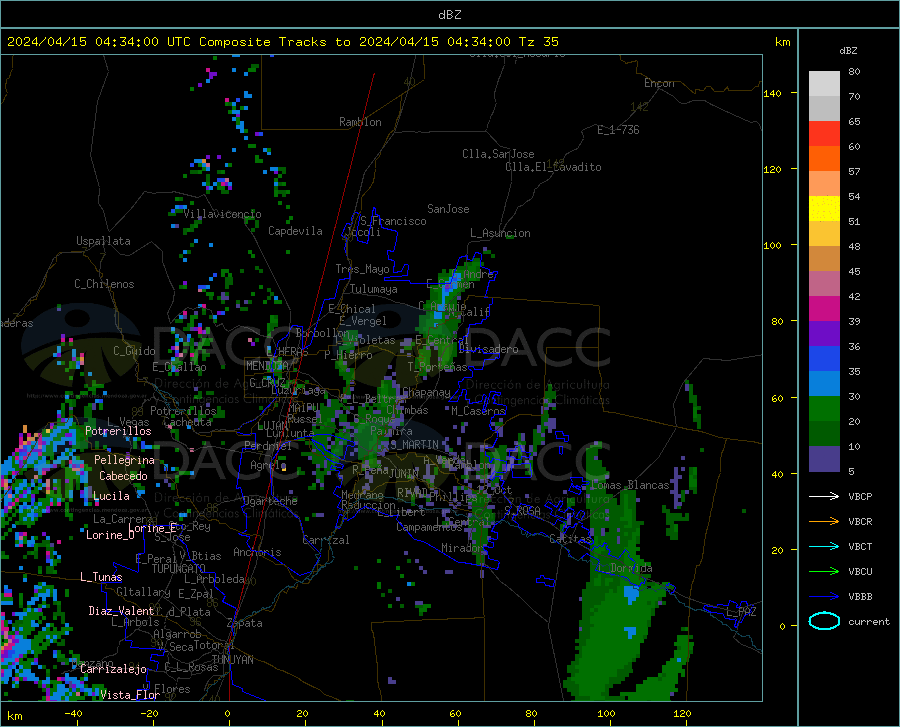Select the 80 dBZ light-gray color swatch
This screenshot has height=727, width=900.
pos(824,84)
